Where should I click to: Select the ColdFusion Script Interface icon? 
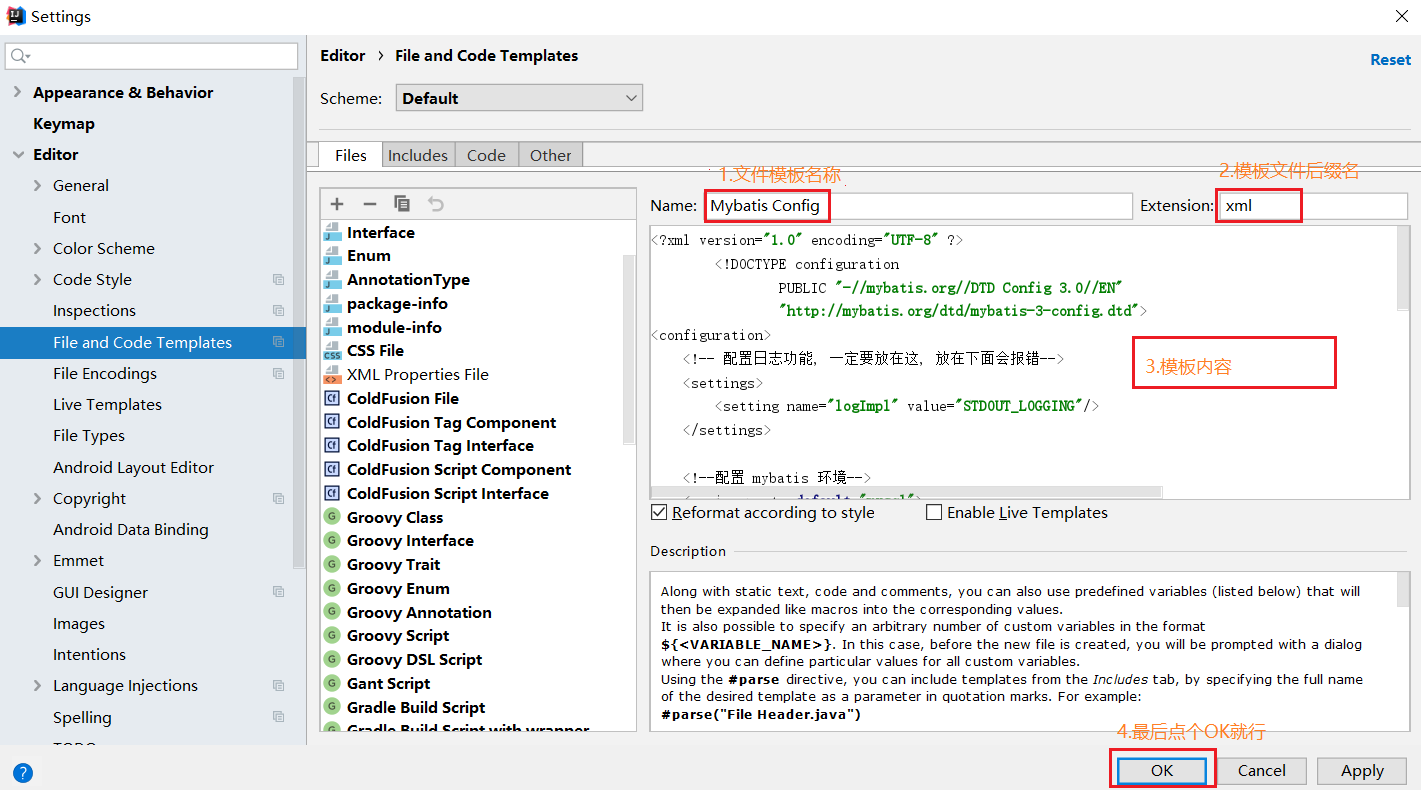click(x=332, y=494)
